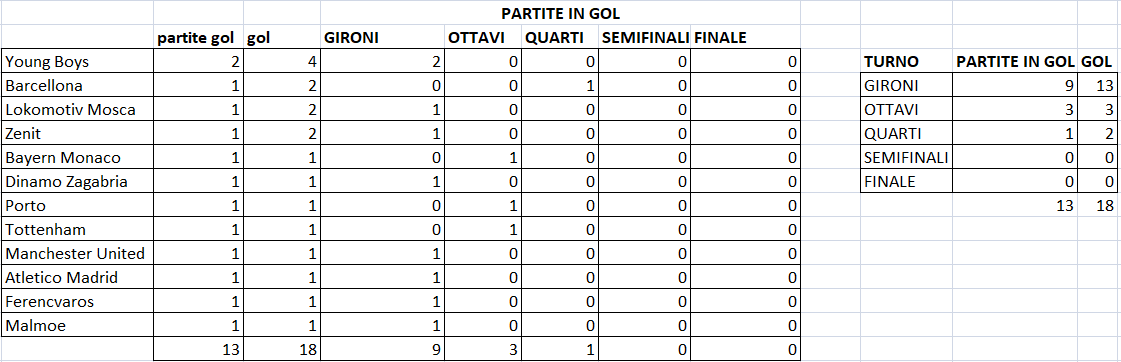Click the GIRONI column header
This screenshot has height=362, width=1121.
point(382,38)
